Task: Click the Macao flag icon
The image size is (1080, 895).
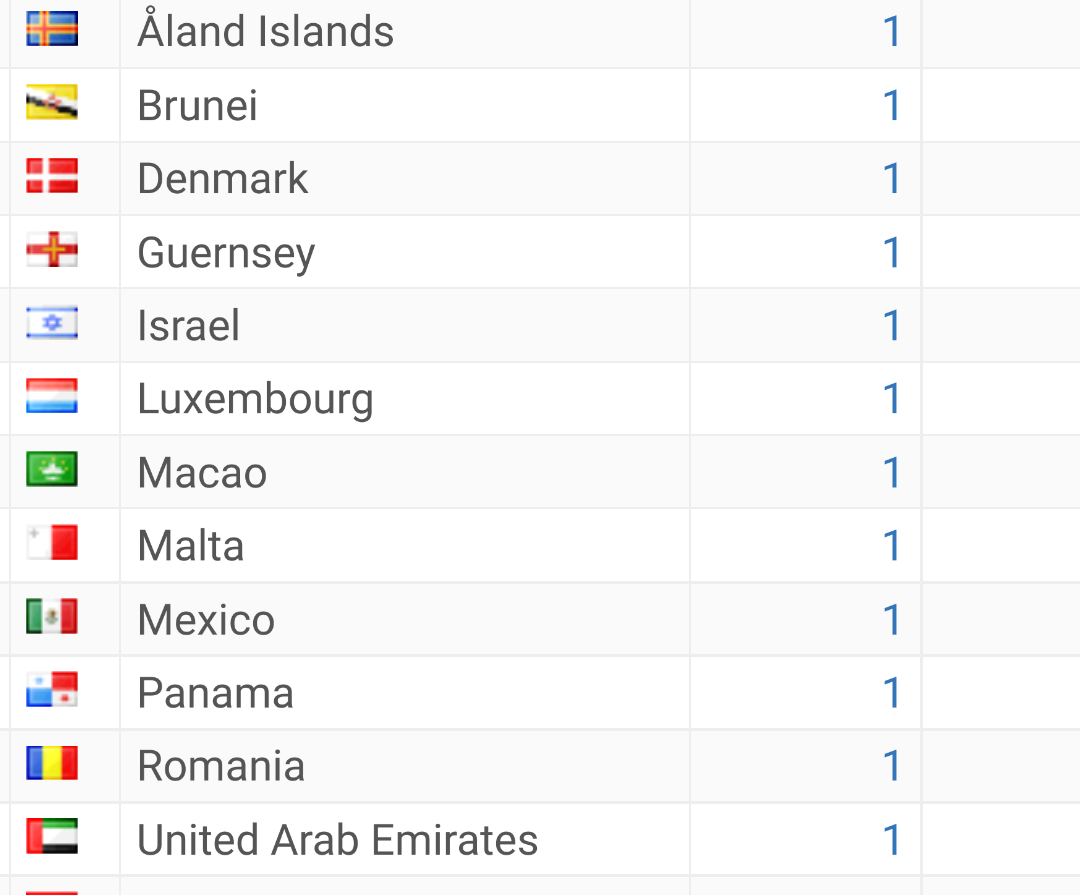Action: click(52, 469)
